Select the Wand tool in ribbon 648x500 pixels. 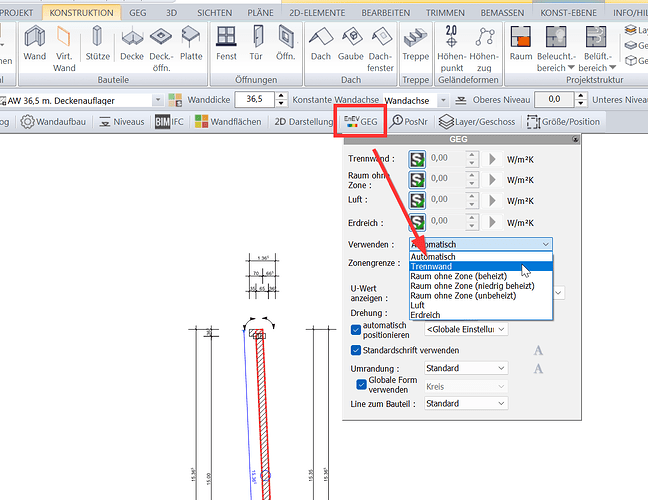pyautogui.click(x=35, y=46)
